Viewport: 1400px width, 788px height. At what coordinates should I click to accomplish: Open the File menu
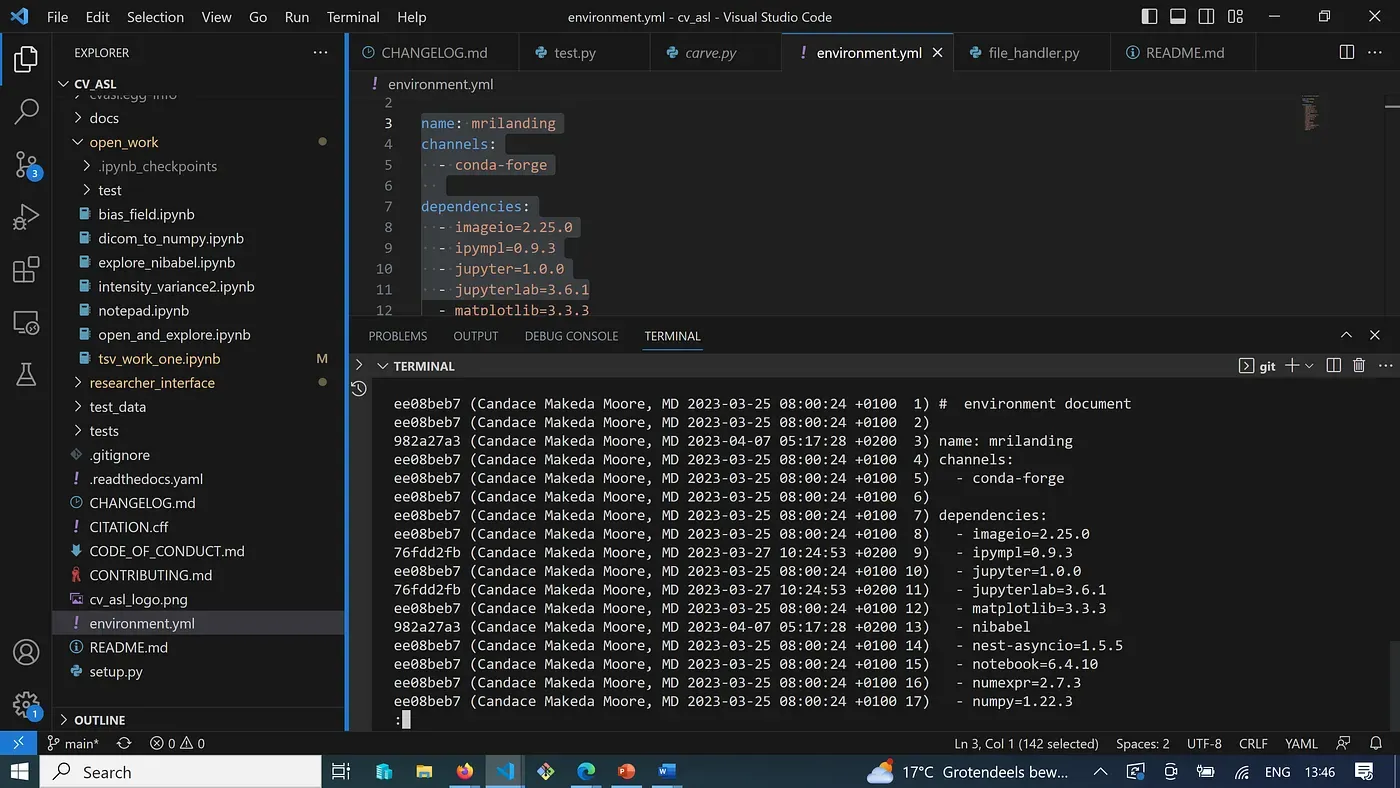tap(58, 17)
